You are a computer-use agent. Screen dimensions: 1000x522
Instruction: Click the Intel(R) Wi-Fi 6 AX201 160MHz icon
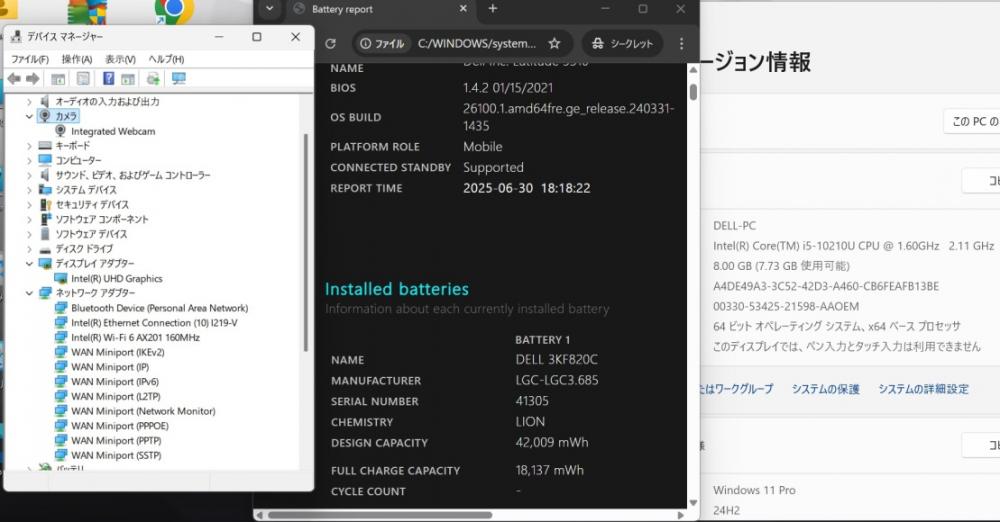pyautogui.click(x=61, y=337)
